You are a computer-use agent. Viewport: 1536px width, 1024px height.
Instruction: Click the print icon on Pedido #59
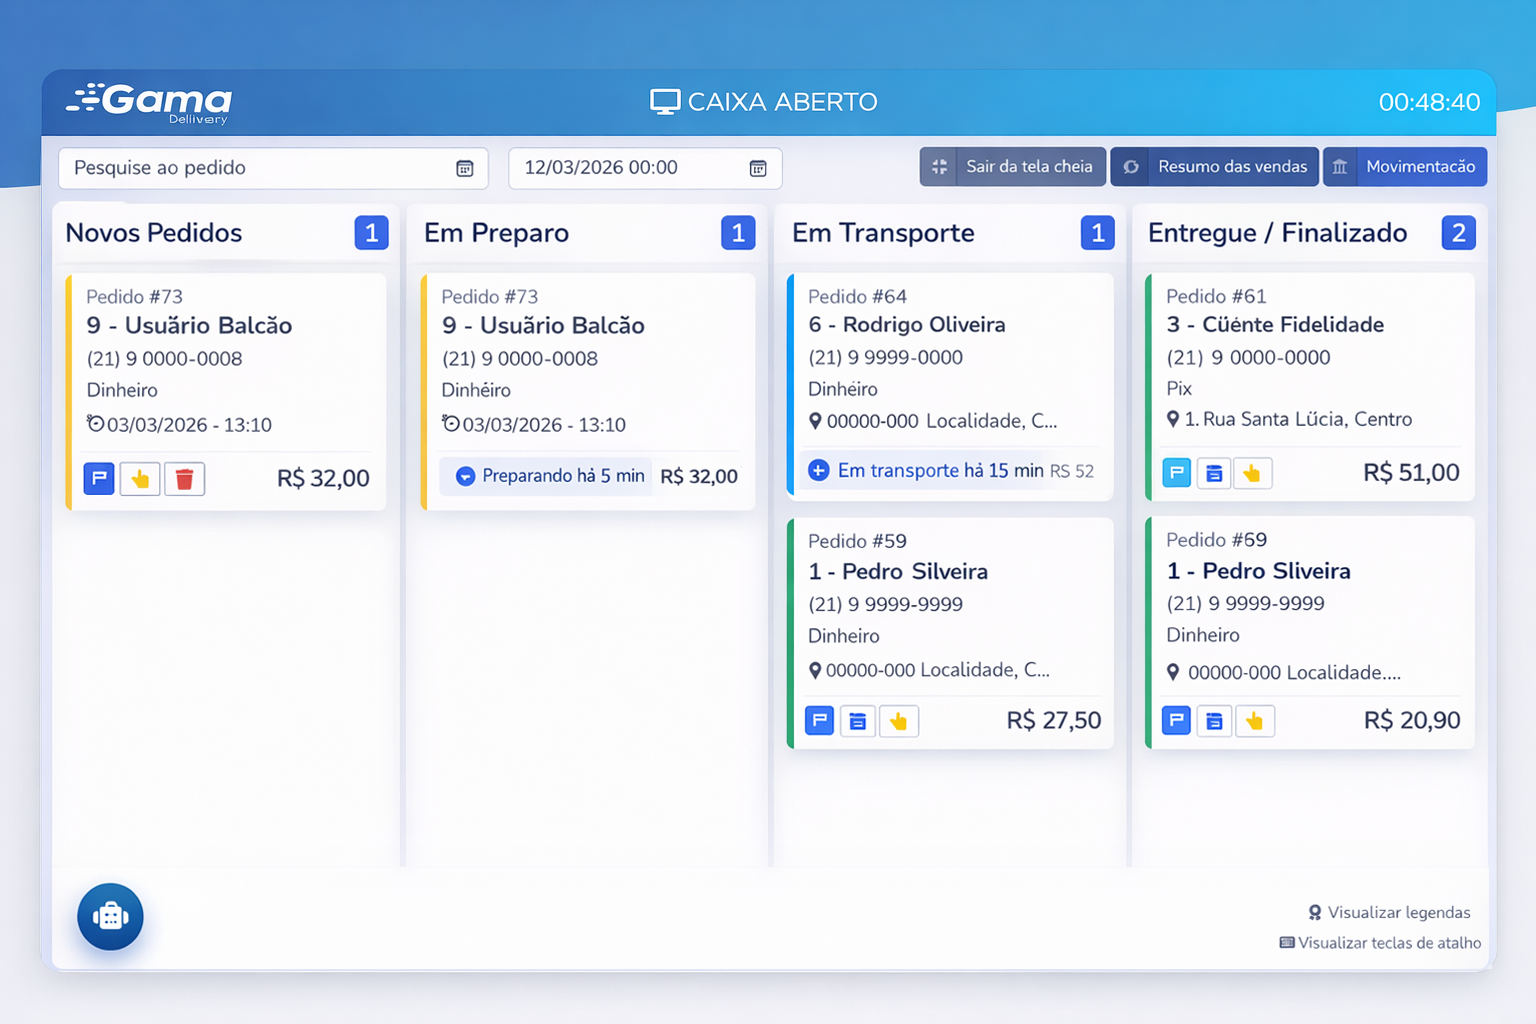coord(858,721)
